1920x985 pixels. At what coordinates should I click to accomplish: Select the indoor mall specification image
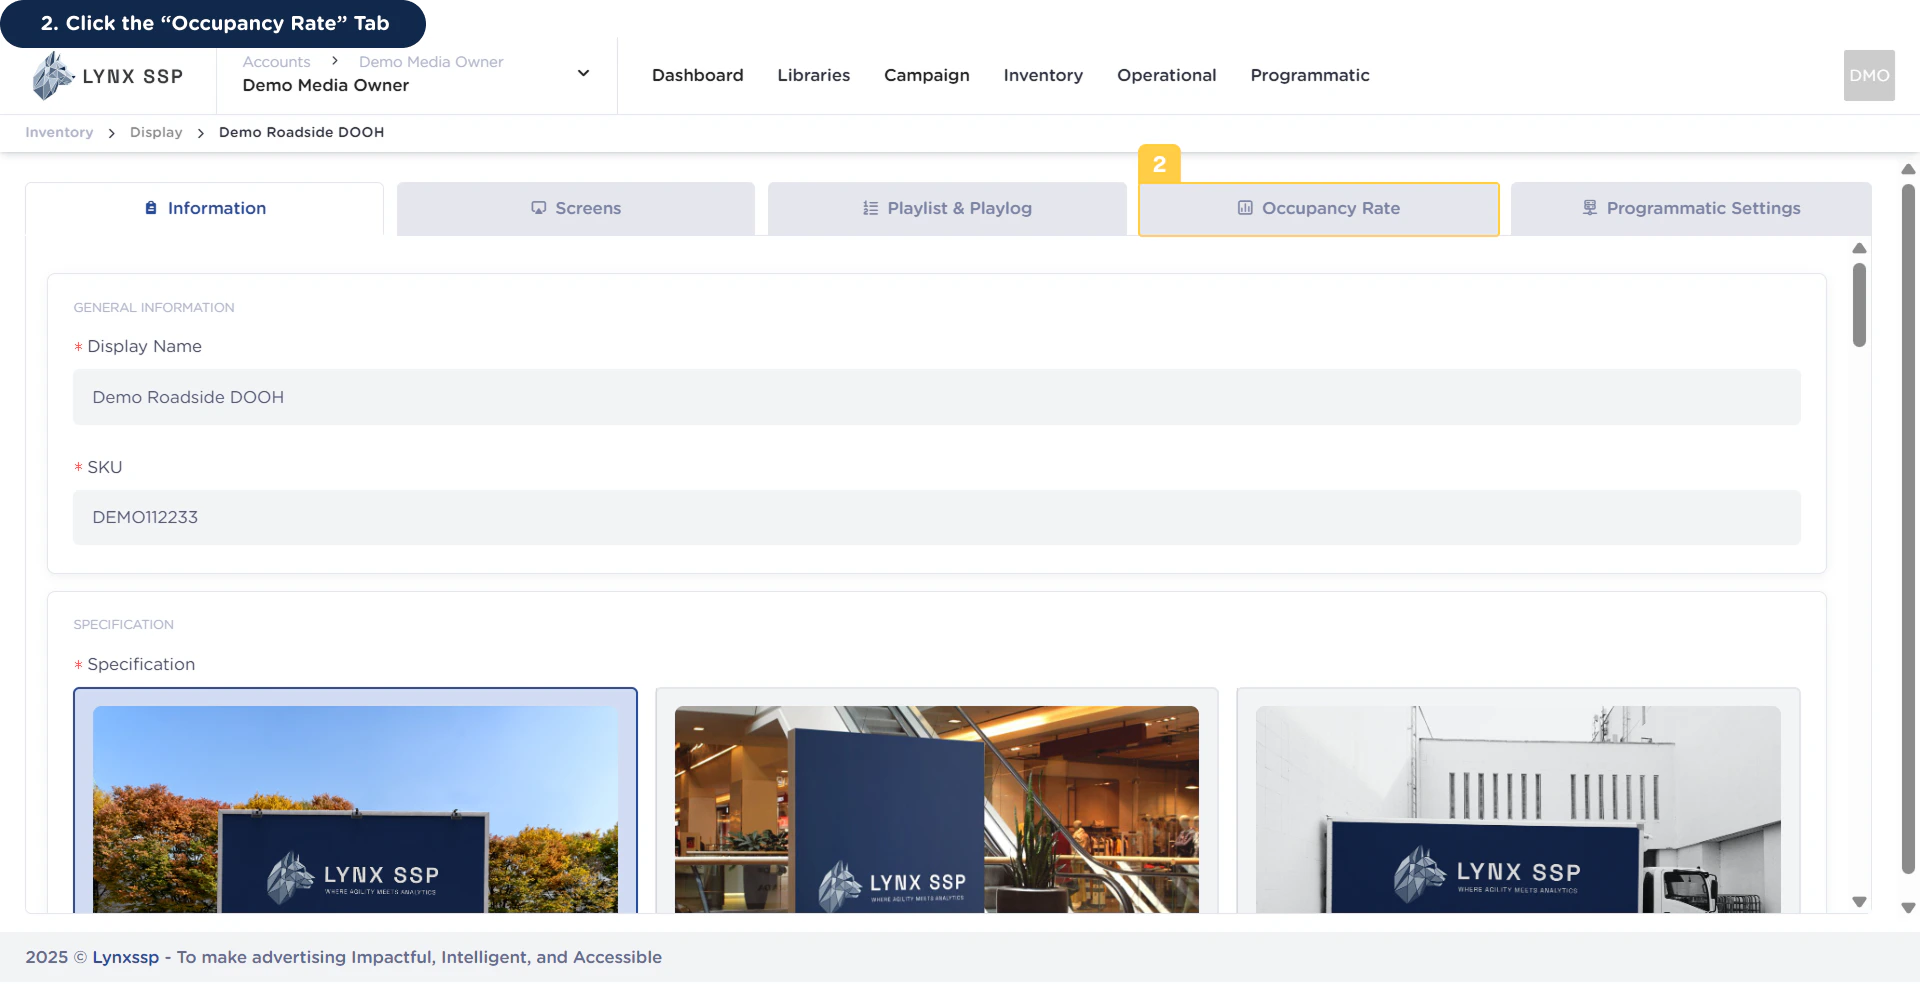coord(937,808)
